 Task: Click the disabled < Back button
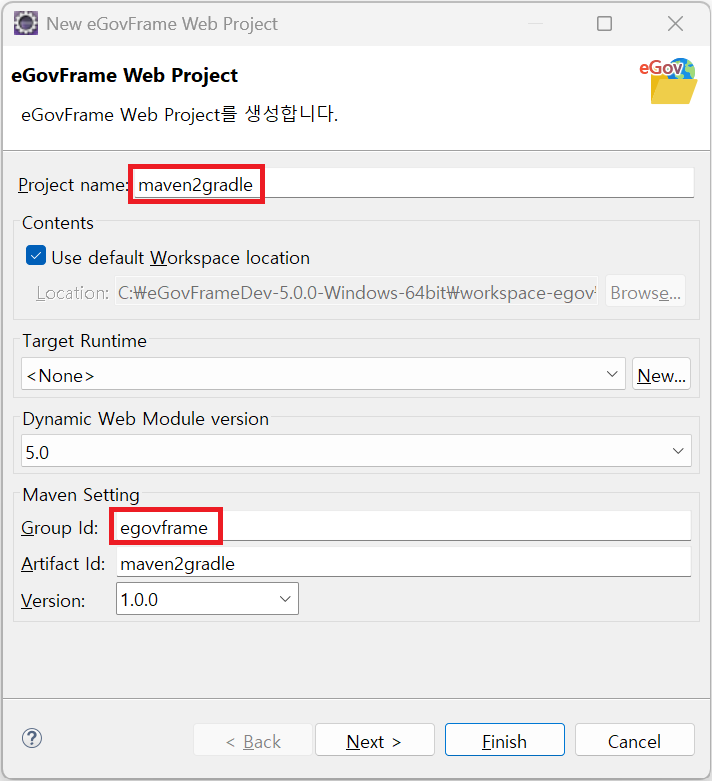[x=253, y=741]
